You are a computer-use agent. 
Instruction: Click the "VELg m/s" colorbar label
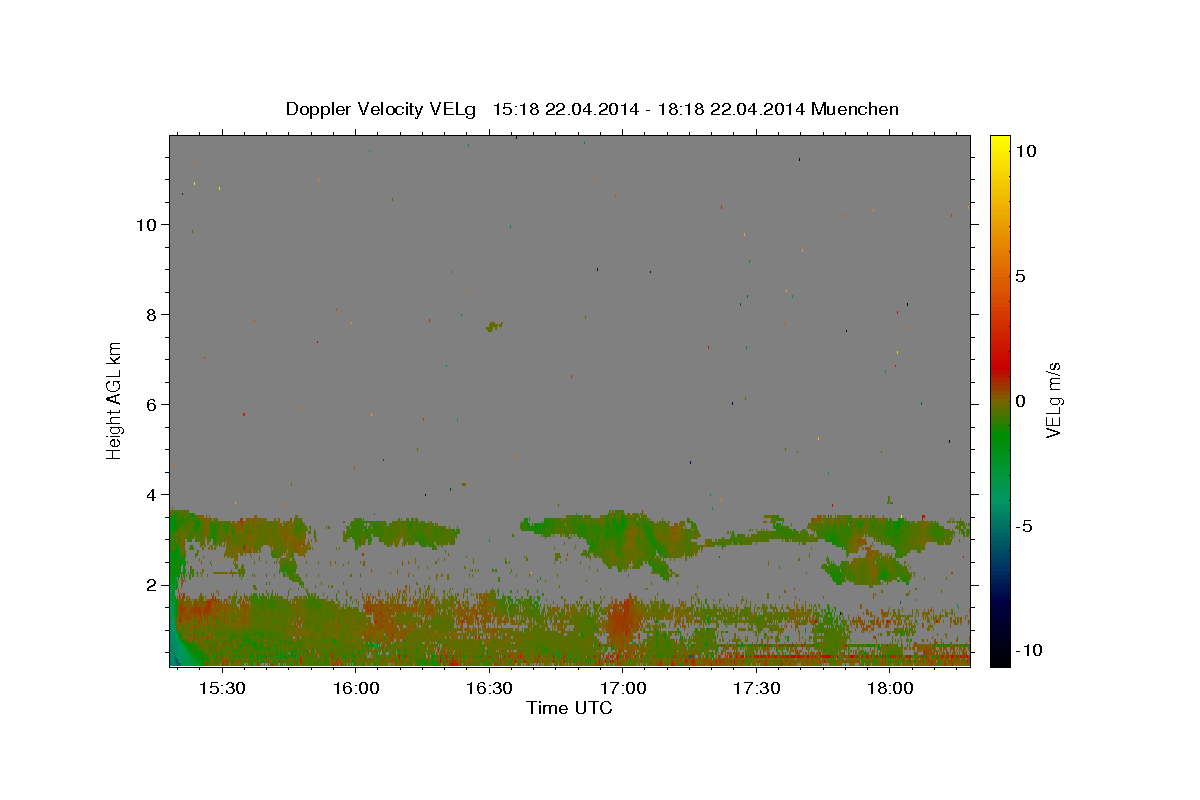pyautogui.click(x=1052, y=400)
